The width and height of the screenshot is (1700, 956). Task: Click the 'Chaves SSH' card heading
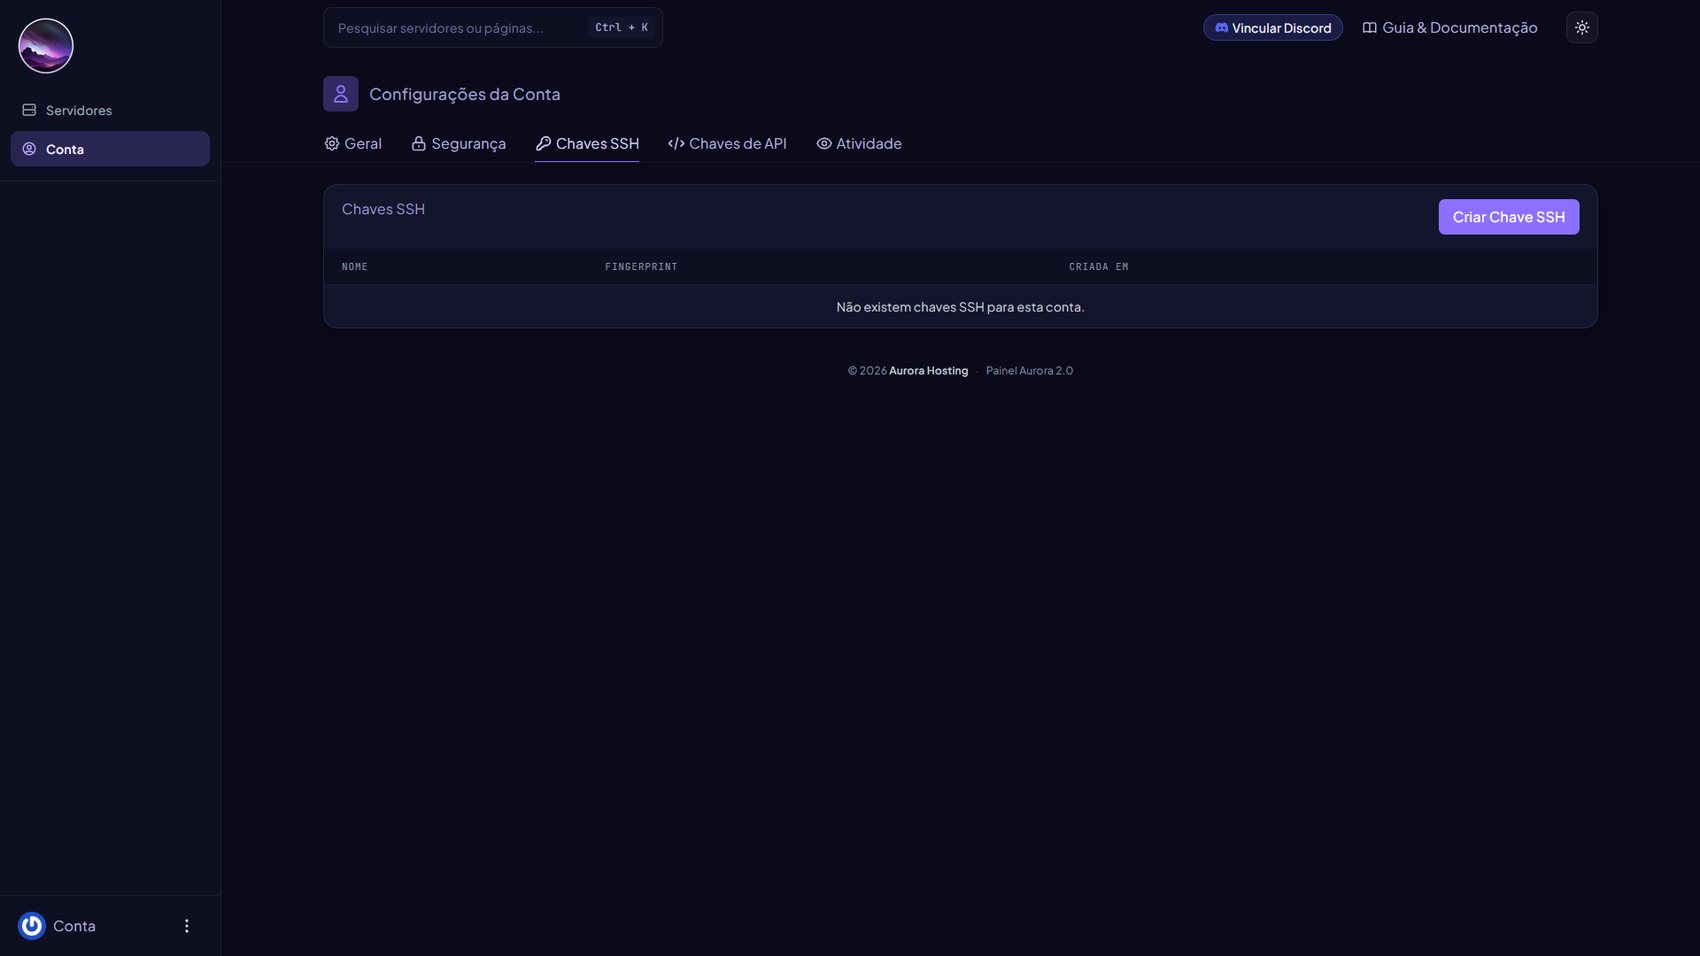383,209
